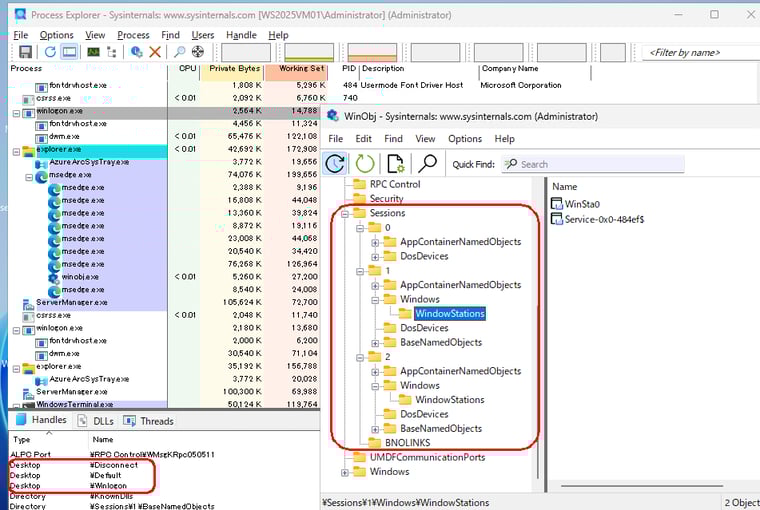The image size is (760, 510).
Task: Switch to the Threads tab
Action: coord(149,421)
